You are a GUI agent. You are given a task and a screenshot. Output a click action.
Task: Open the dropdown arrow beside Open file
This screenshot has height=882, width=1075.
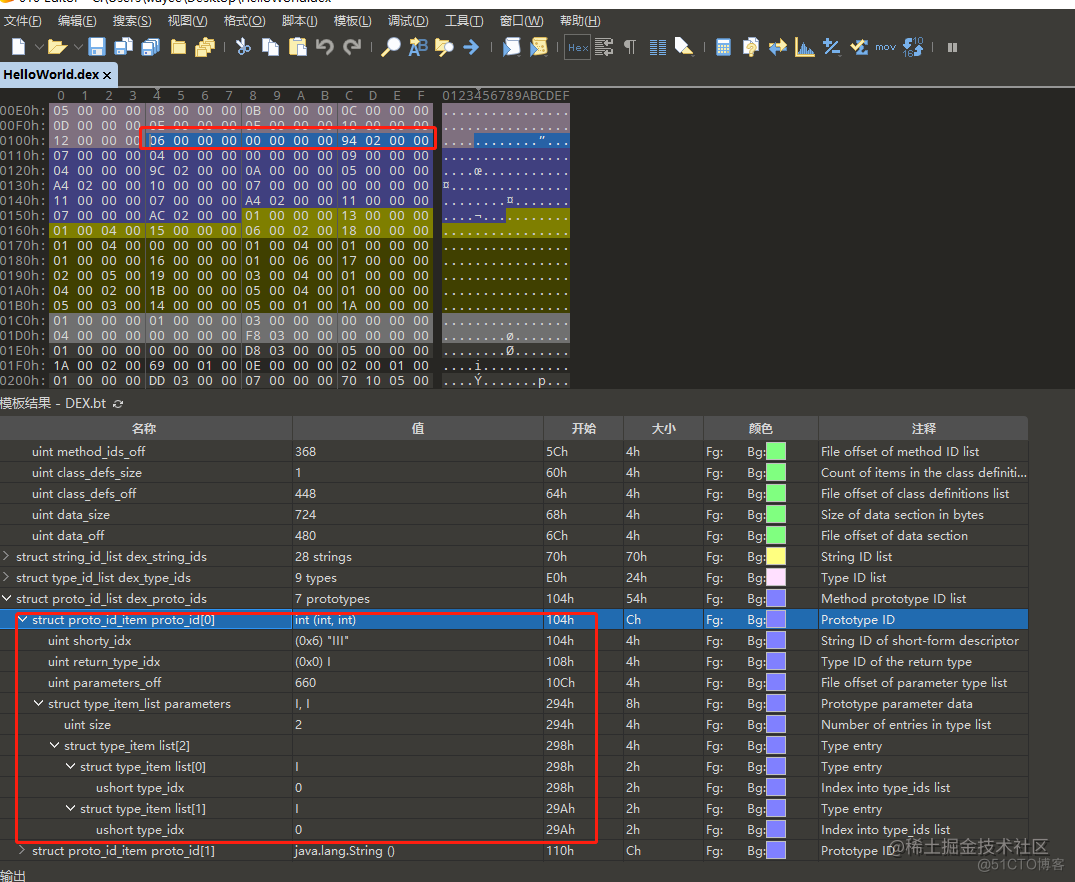point(77,47)
